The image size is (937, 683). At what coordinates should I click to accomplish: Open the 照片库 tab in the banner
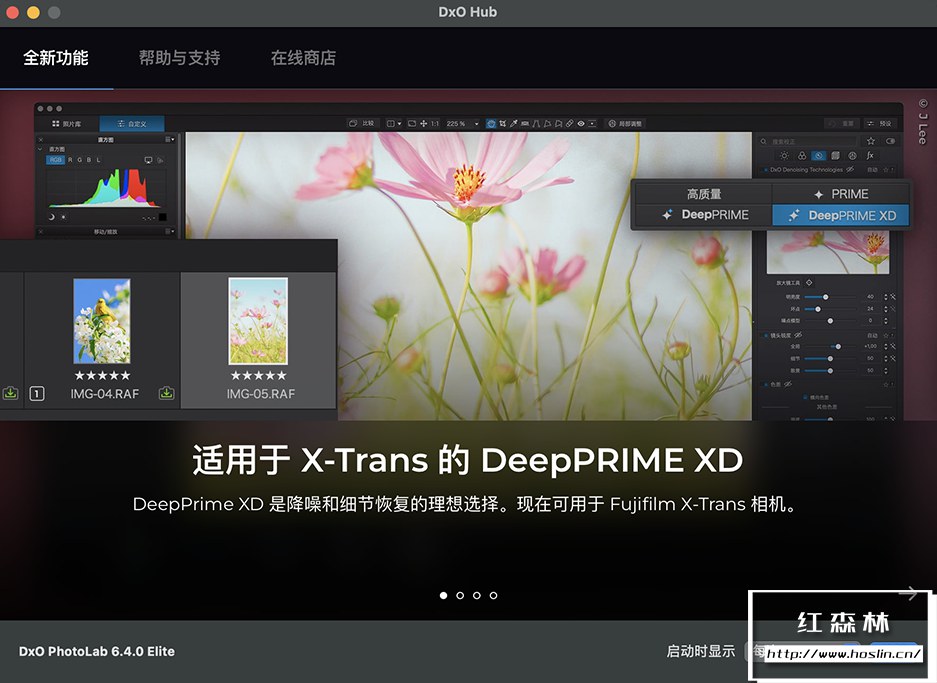pyautogui.click(x=67, y=124)
